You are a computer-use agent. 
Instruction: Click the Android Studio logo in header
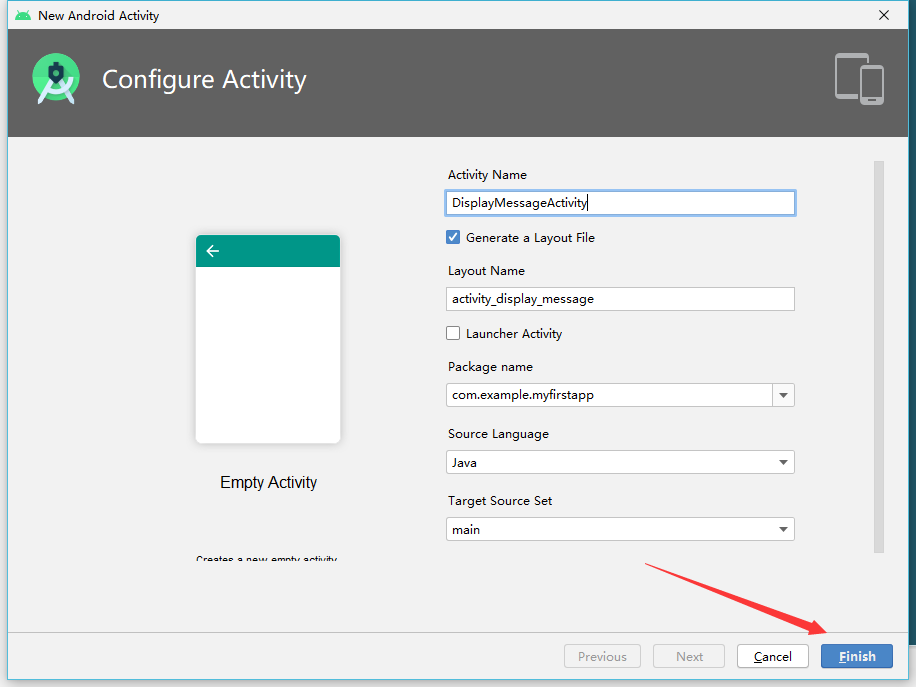click(x=56, y=80)
